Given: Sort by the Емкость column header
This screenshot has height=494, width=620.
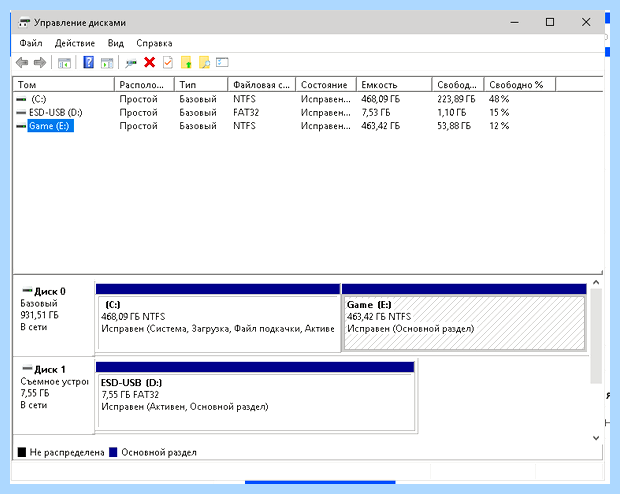Looking at the screenshot, I should pos(394,85).
